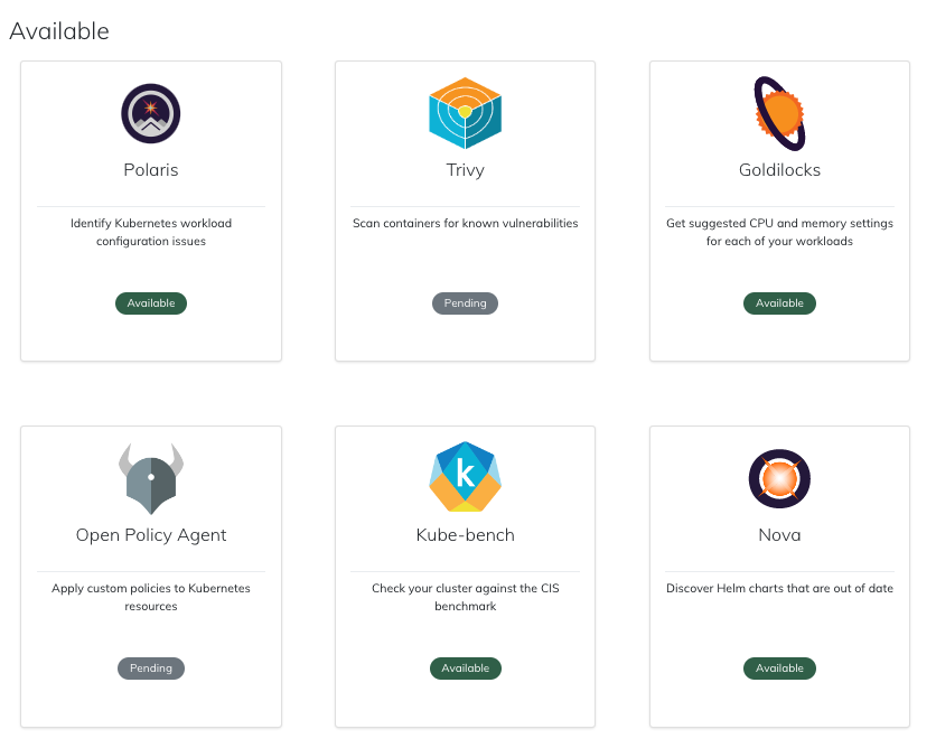Open the Polaris title link
Screen dimensions: 936x748
tap(151, 170)
